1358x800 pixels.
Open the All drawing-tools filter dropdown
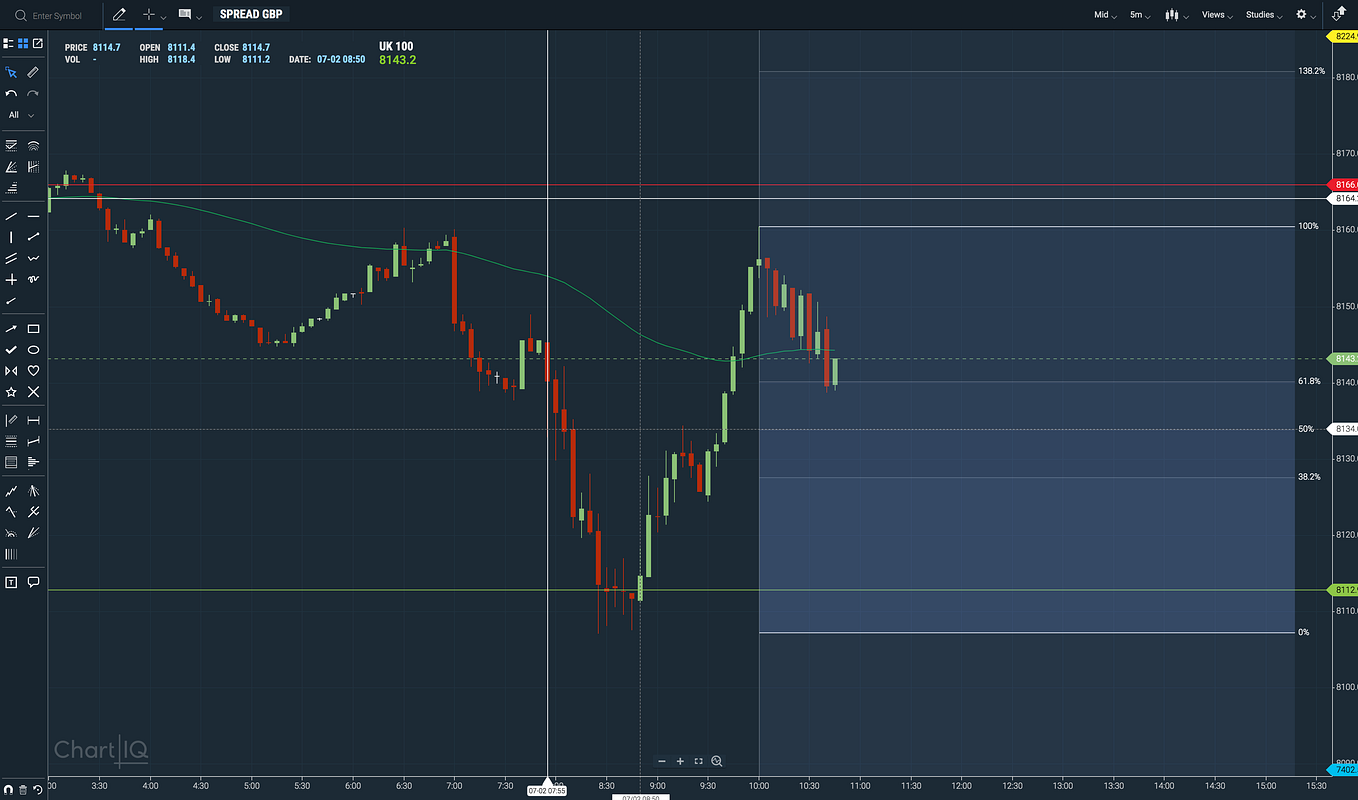18,115
